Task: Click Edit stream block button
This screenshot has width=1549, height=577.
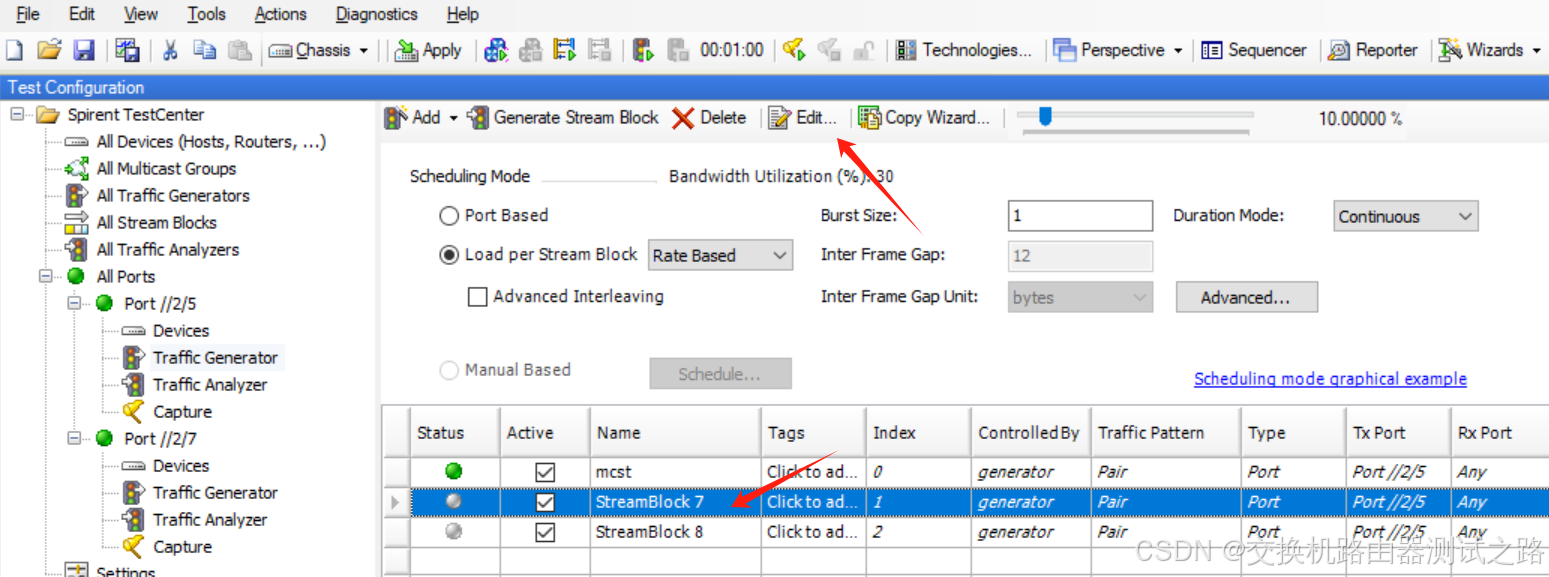Action: pos(802,118)
